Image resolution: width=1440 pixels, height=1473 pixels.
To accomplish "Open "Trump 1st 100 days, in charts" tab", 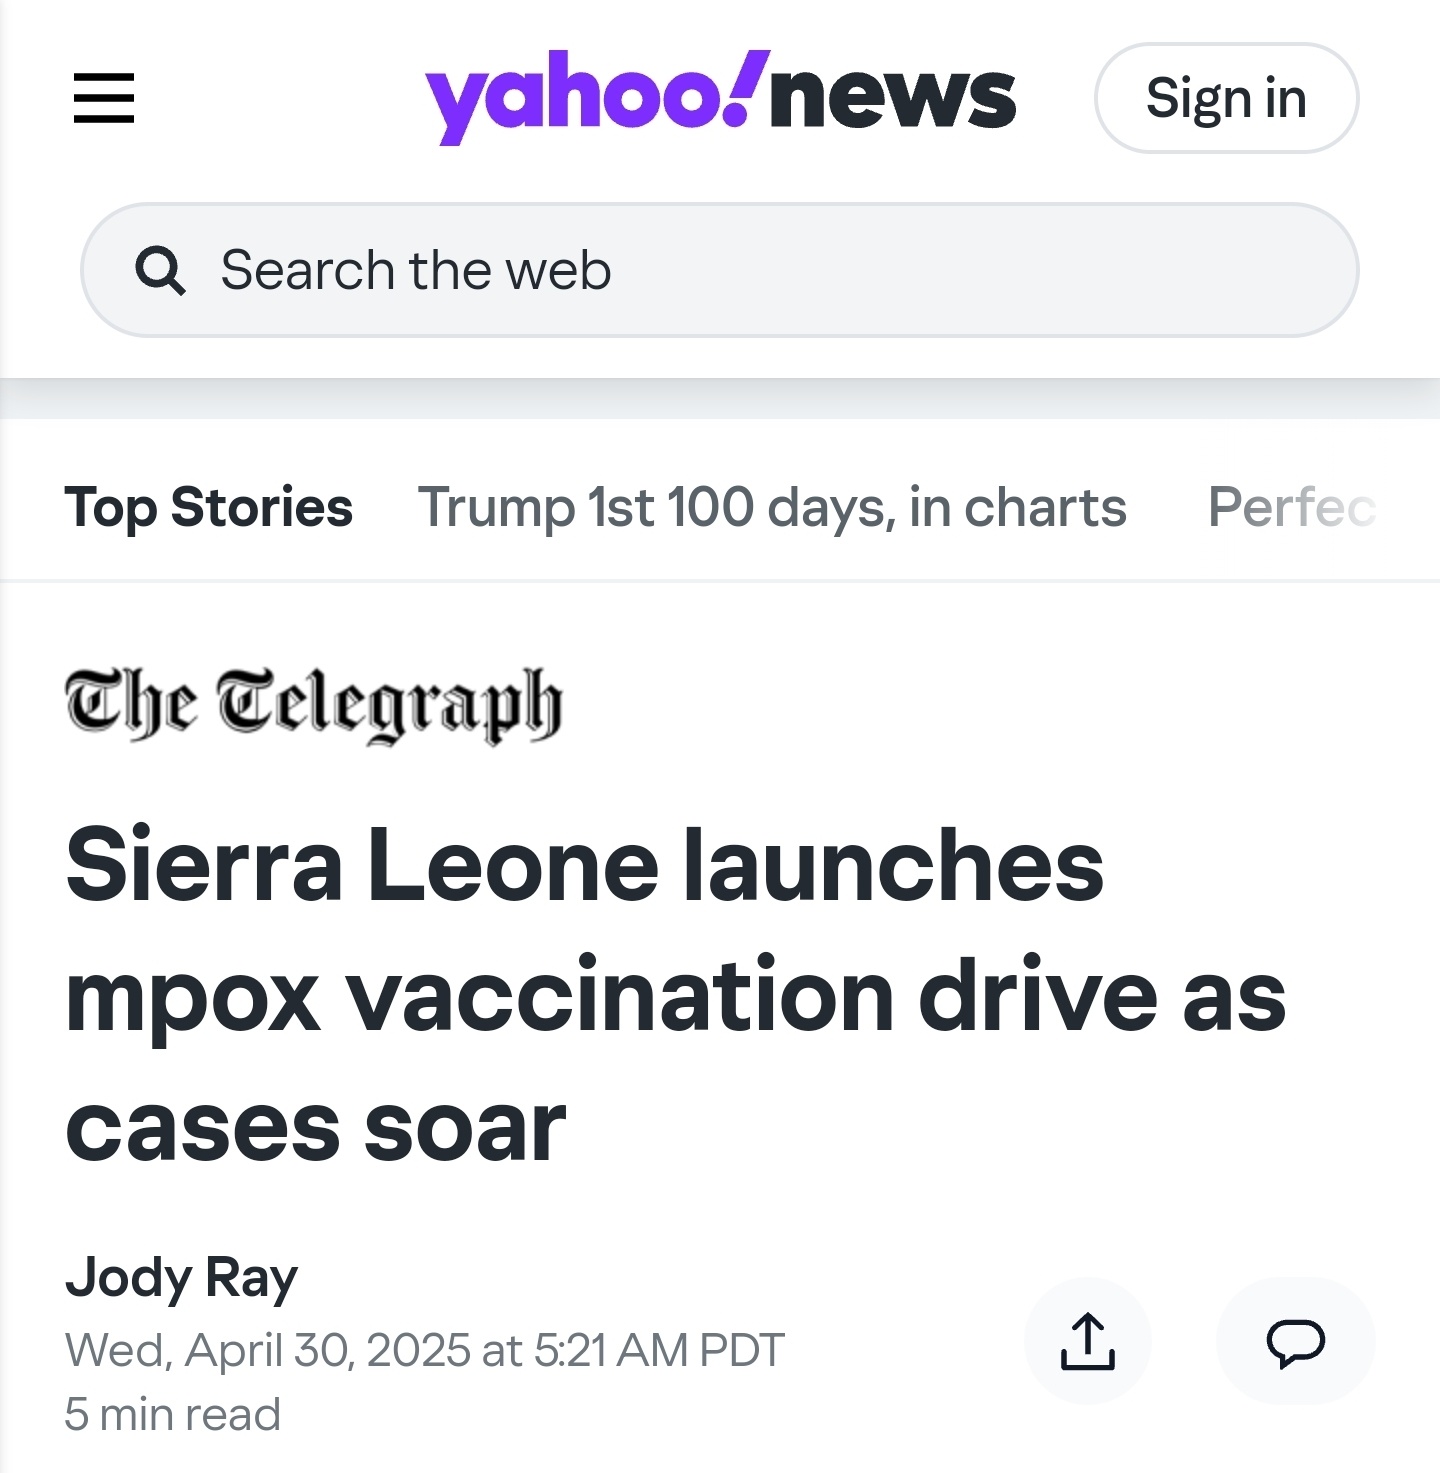I will point(772,507).
